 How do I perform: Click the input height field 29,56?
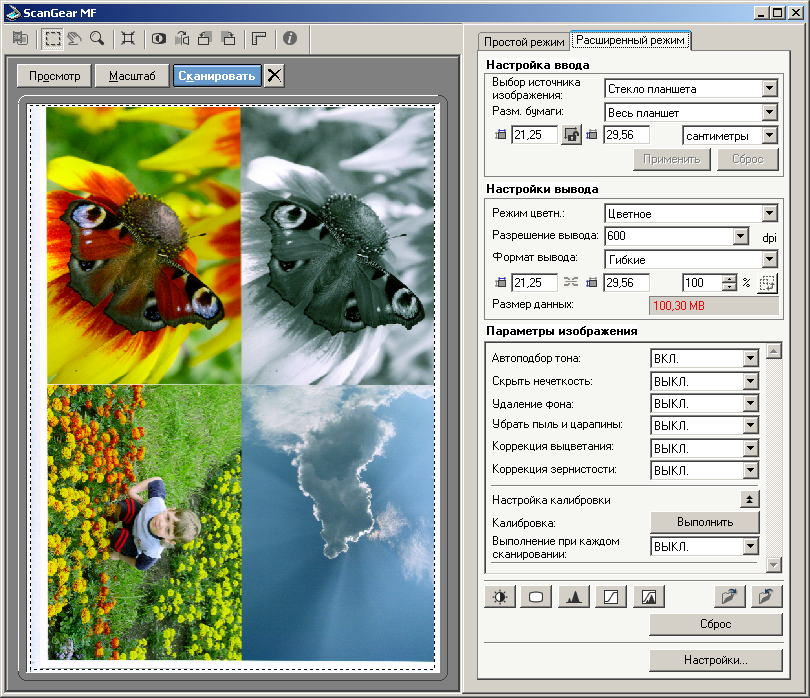click(x=626, y=135)
